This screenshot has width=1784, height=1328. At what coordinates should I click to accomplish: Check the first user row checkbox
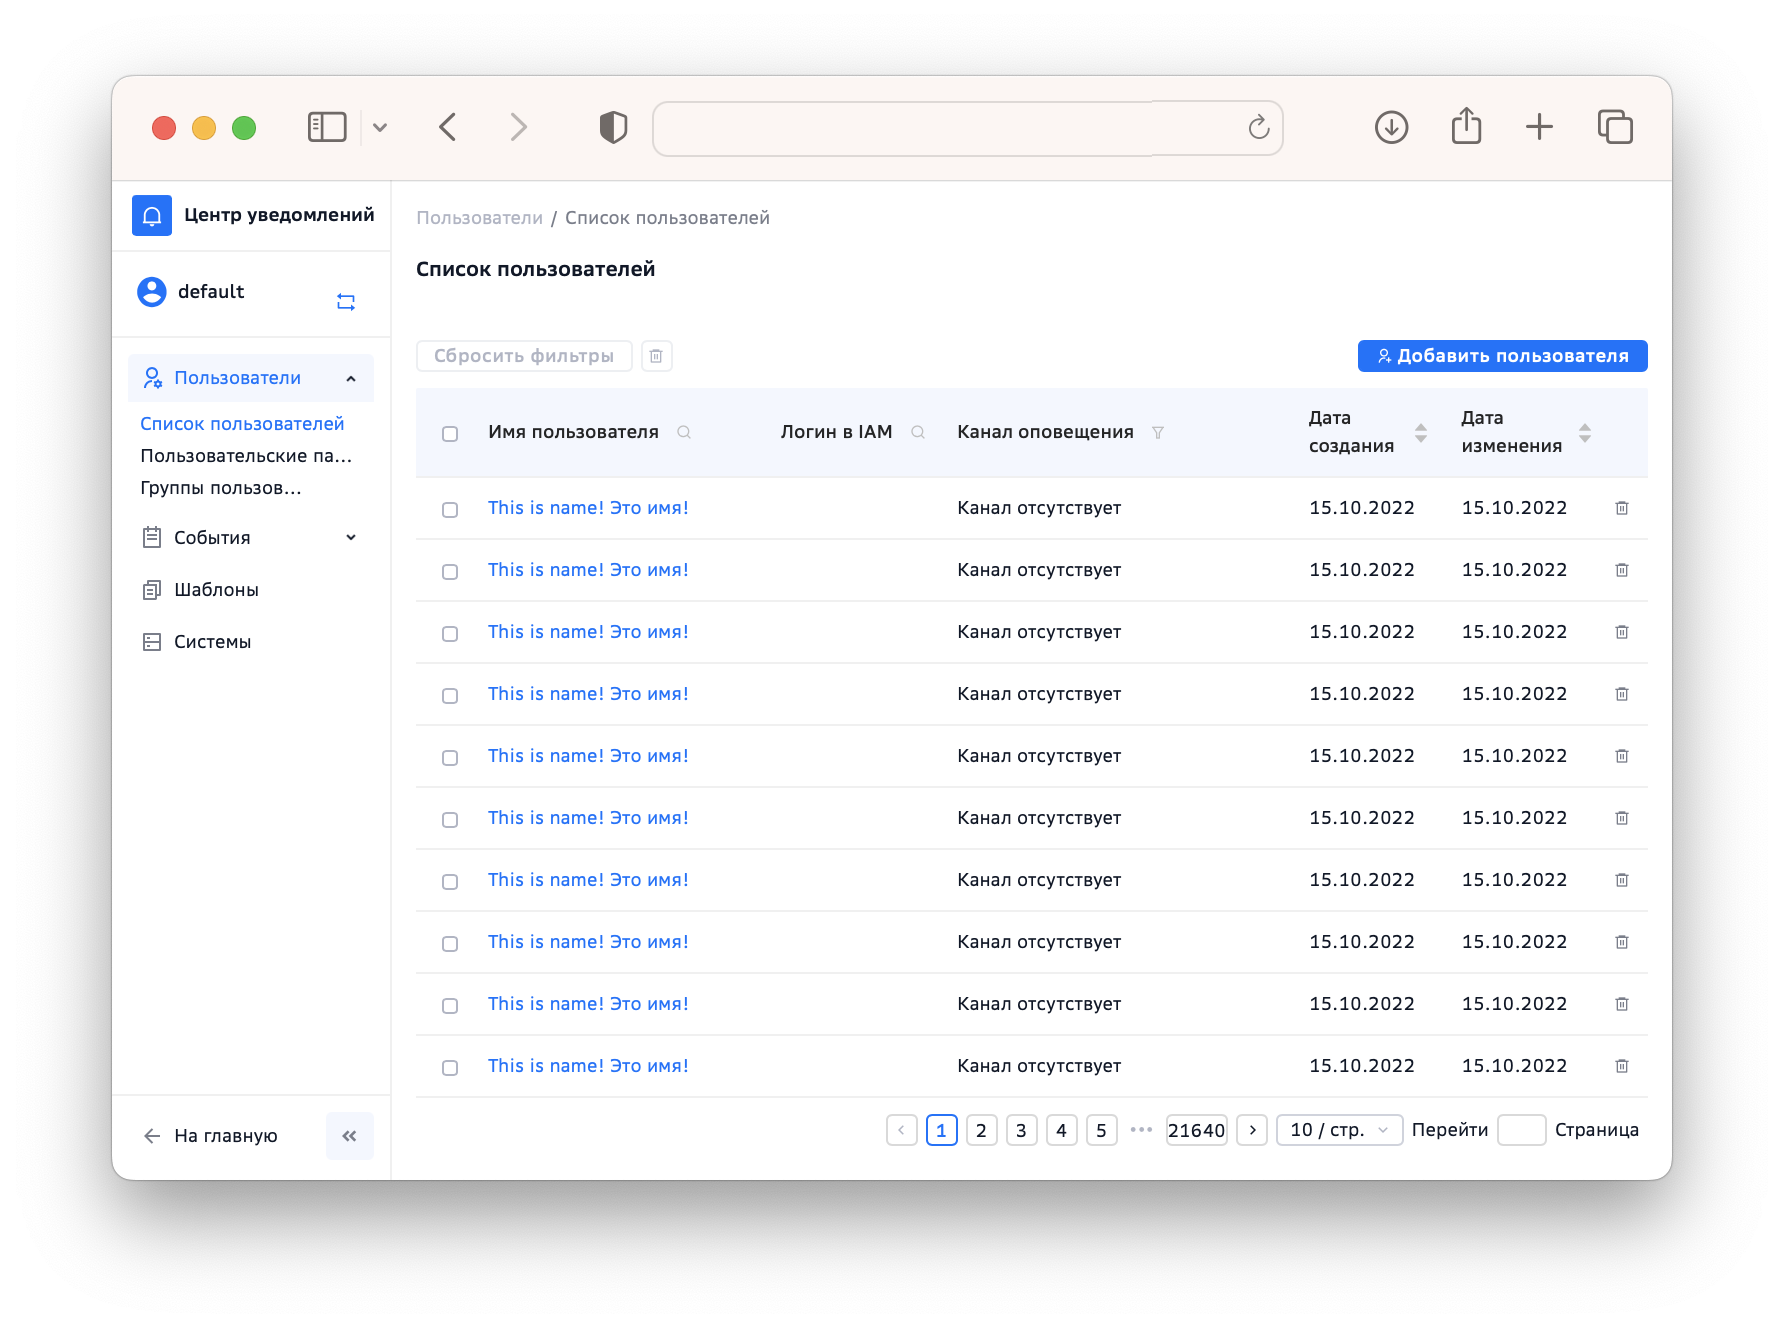[450, 510]
